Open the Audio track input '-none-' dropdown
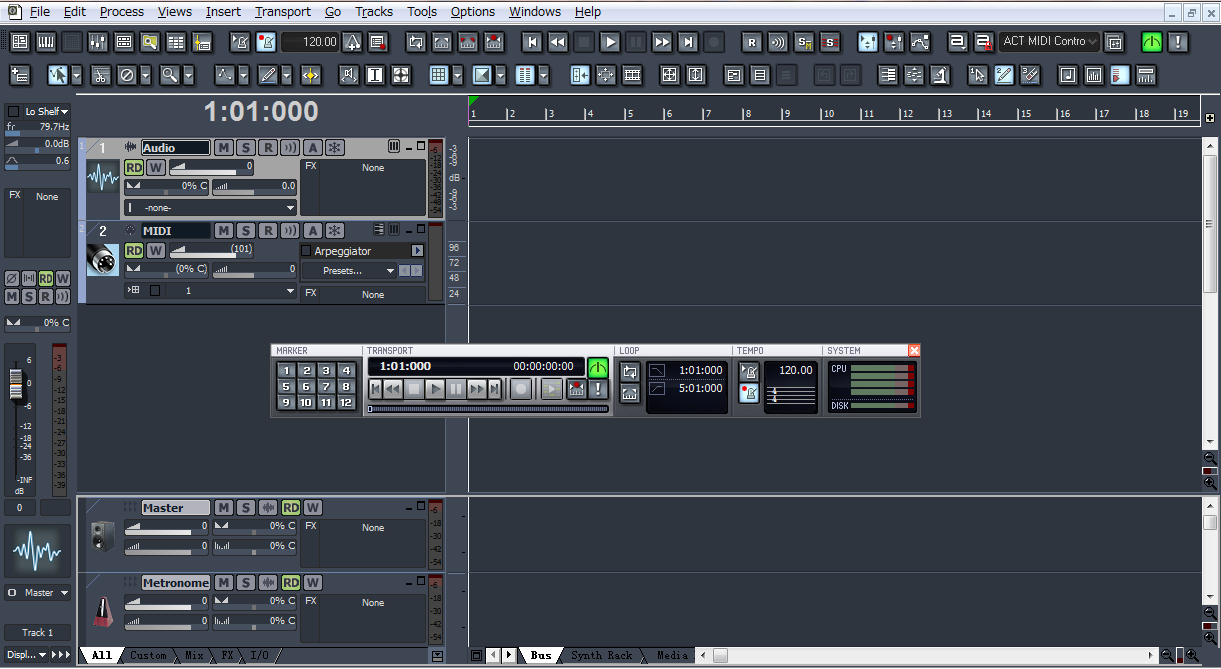This screenshot has height=669, width=1221. [x=211, y=207]
